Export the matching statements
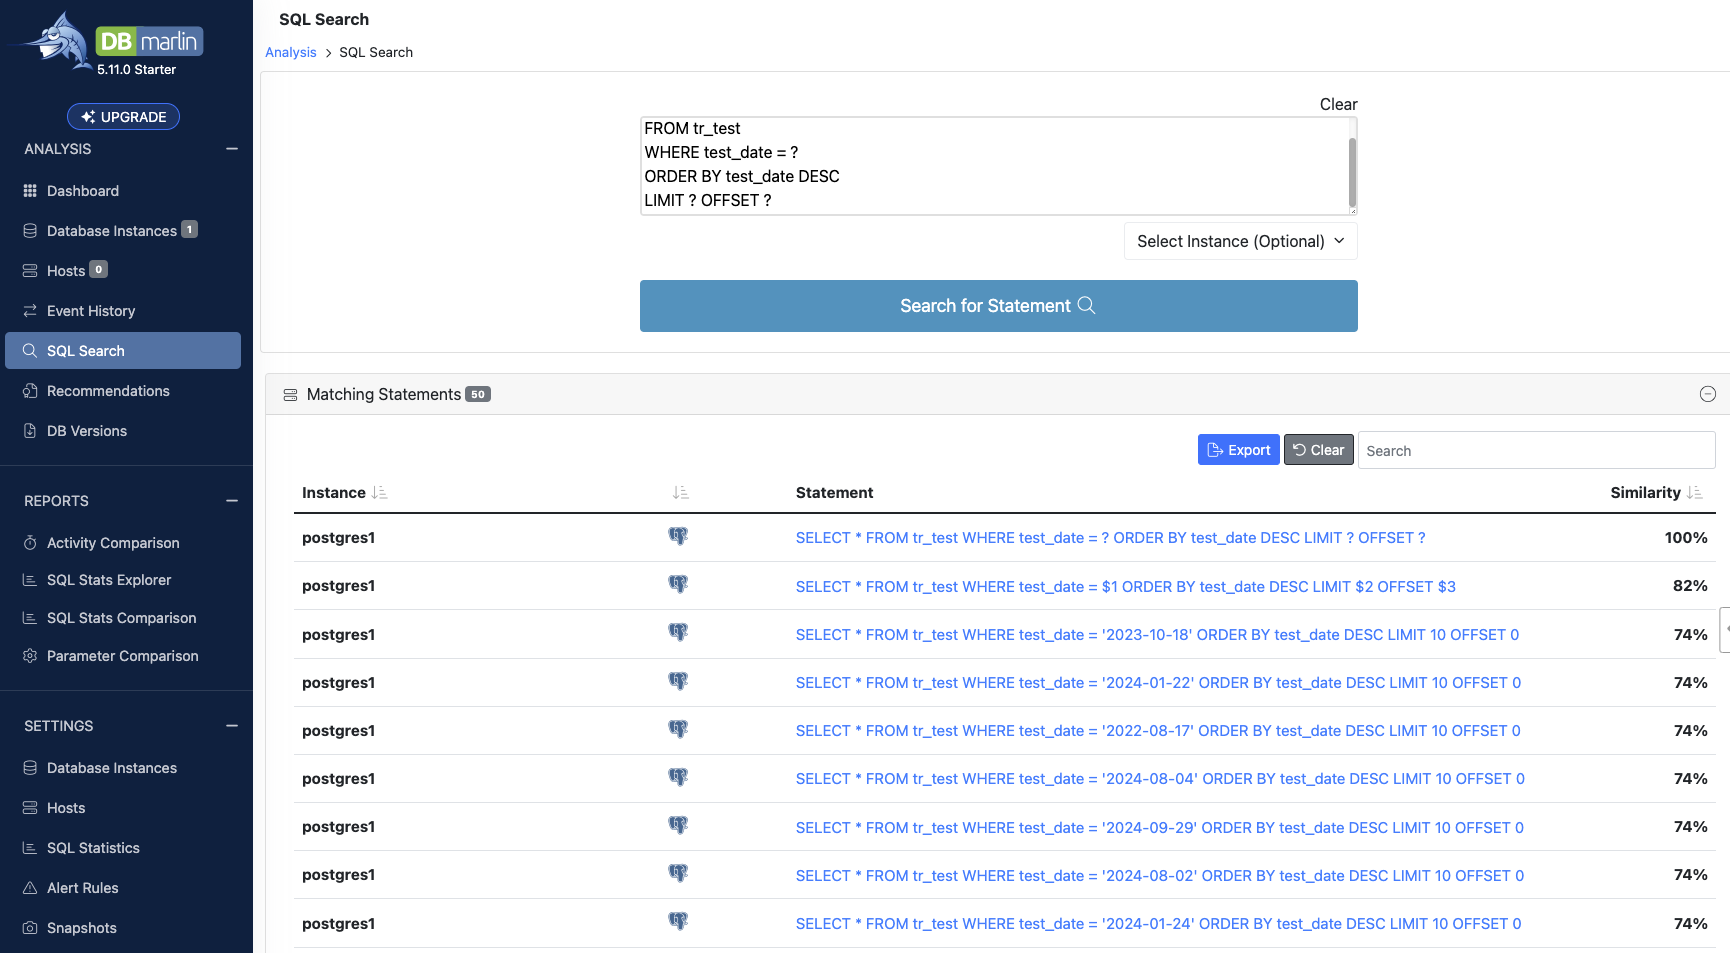Viewport: 1730px width, 953px height. point(1239,450)
